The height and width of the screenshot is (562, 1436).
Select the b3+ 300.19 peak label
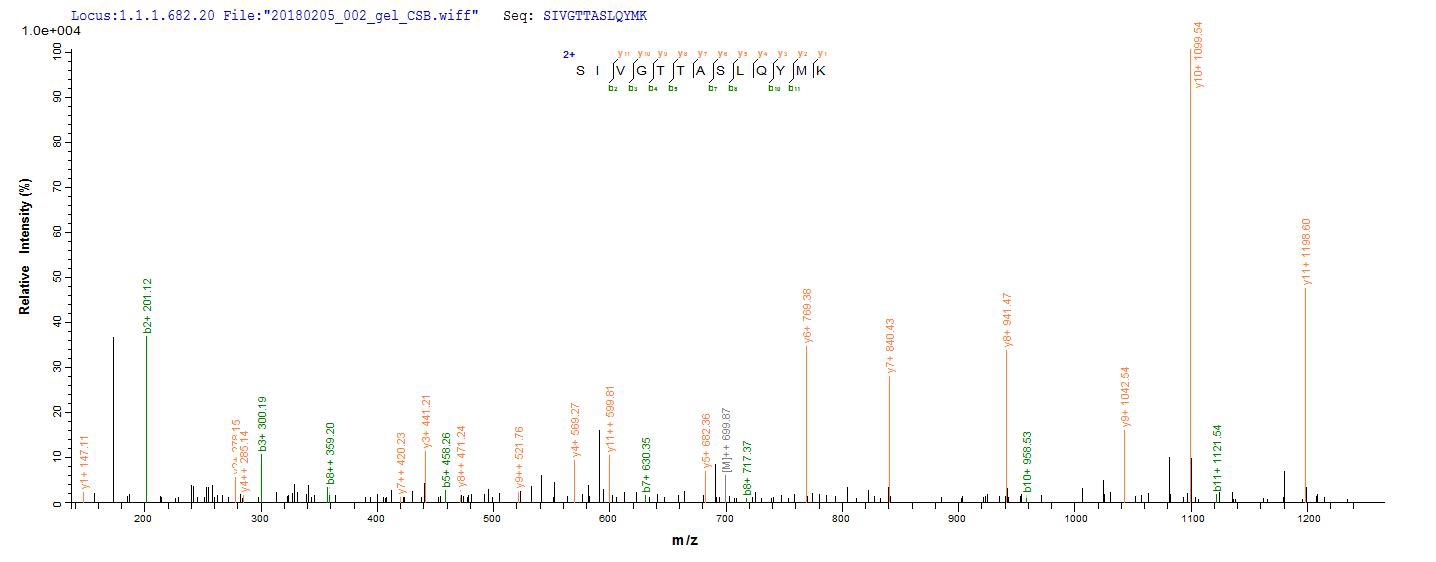pyautogui.click(x=262, y=424)
